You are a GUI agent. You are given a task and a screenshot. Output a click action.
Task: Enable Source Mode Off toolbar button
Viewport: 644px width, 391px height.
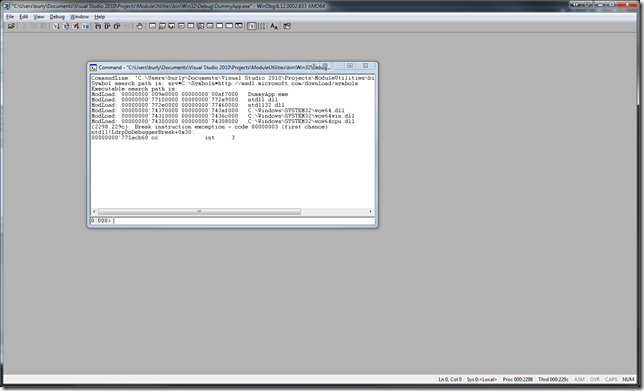(261, 26)
